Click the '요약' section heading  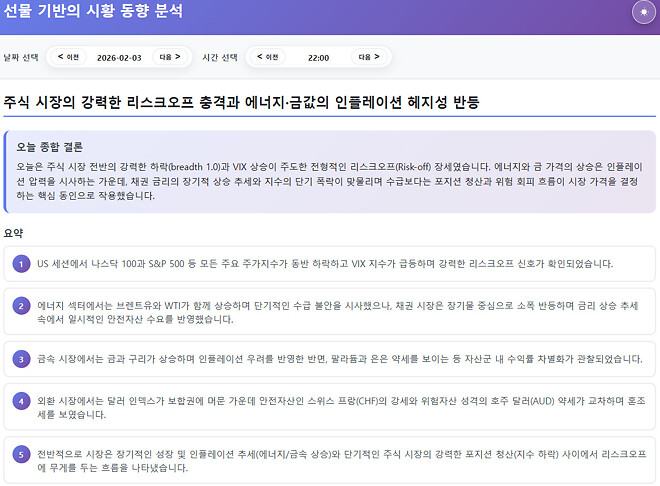[13, 233]
